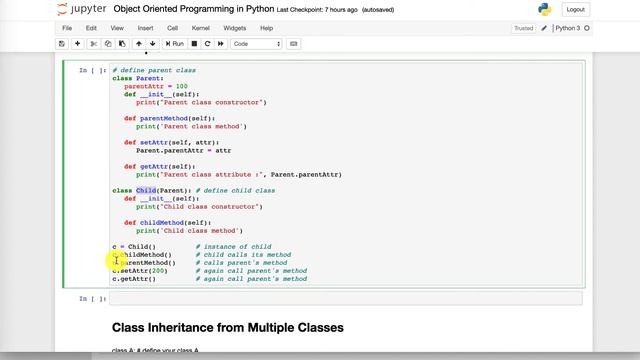The image size is (640, 360).
Task: Open the Widgets menu
Action: [235, 28]
